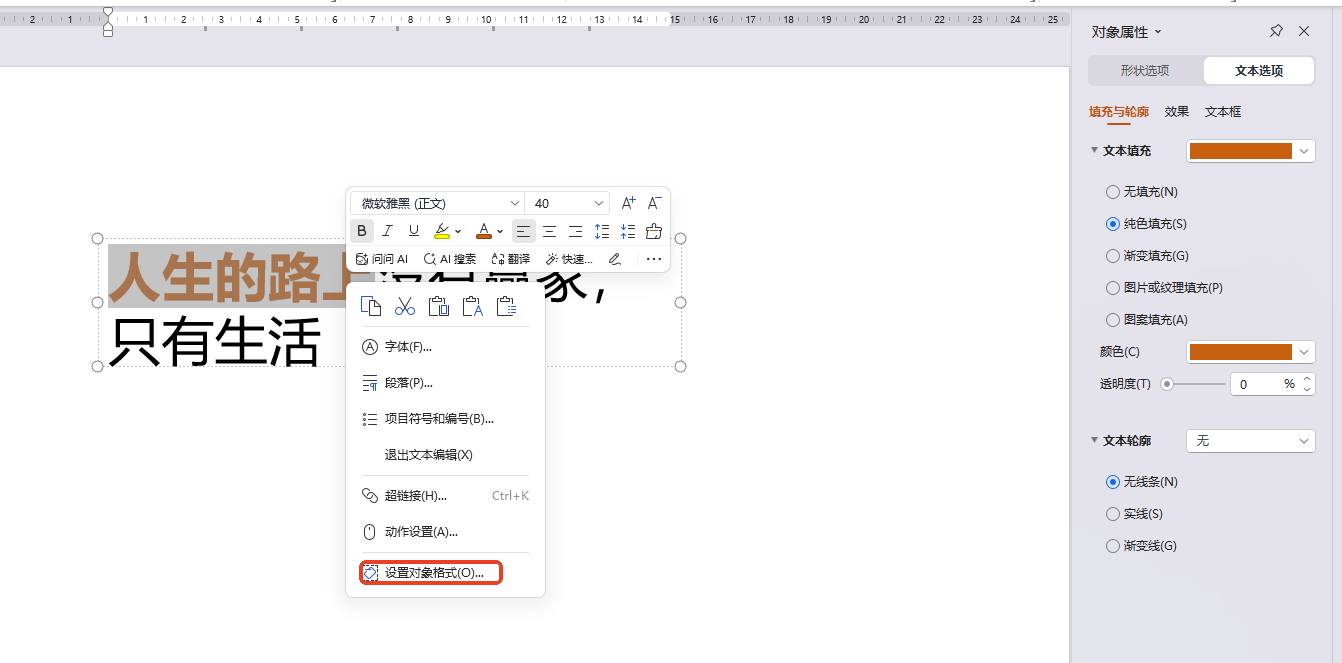This screenshot has height=663, width=1342.
Task: Click the clear formatting eraser icon
Action: (654, 231)
